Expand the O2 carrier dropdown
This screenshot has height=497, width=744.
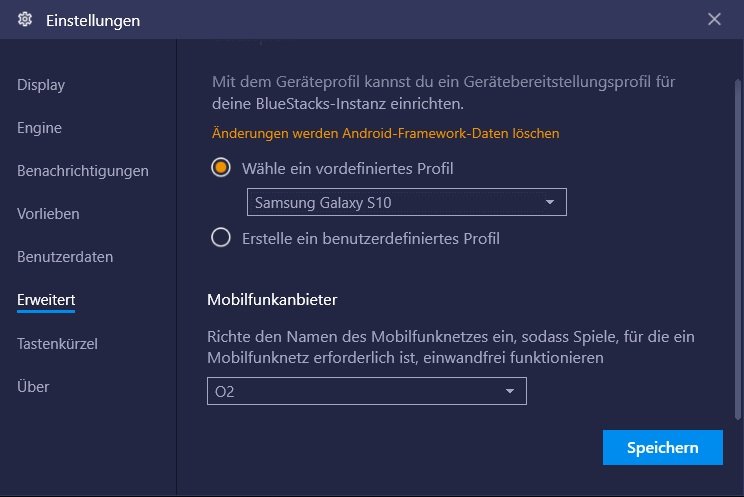(366, 391)
